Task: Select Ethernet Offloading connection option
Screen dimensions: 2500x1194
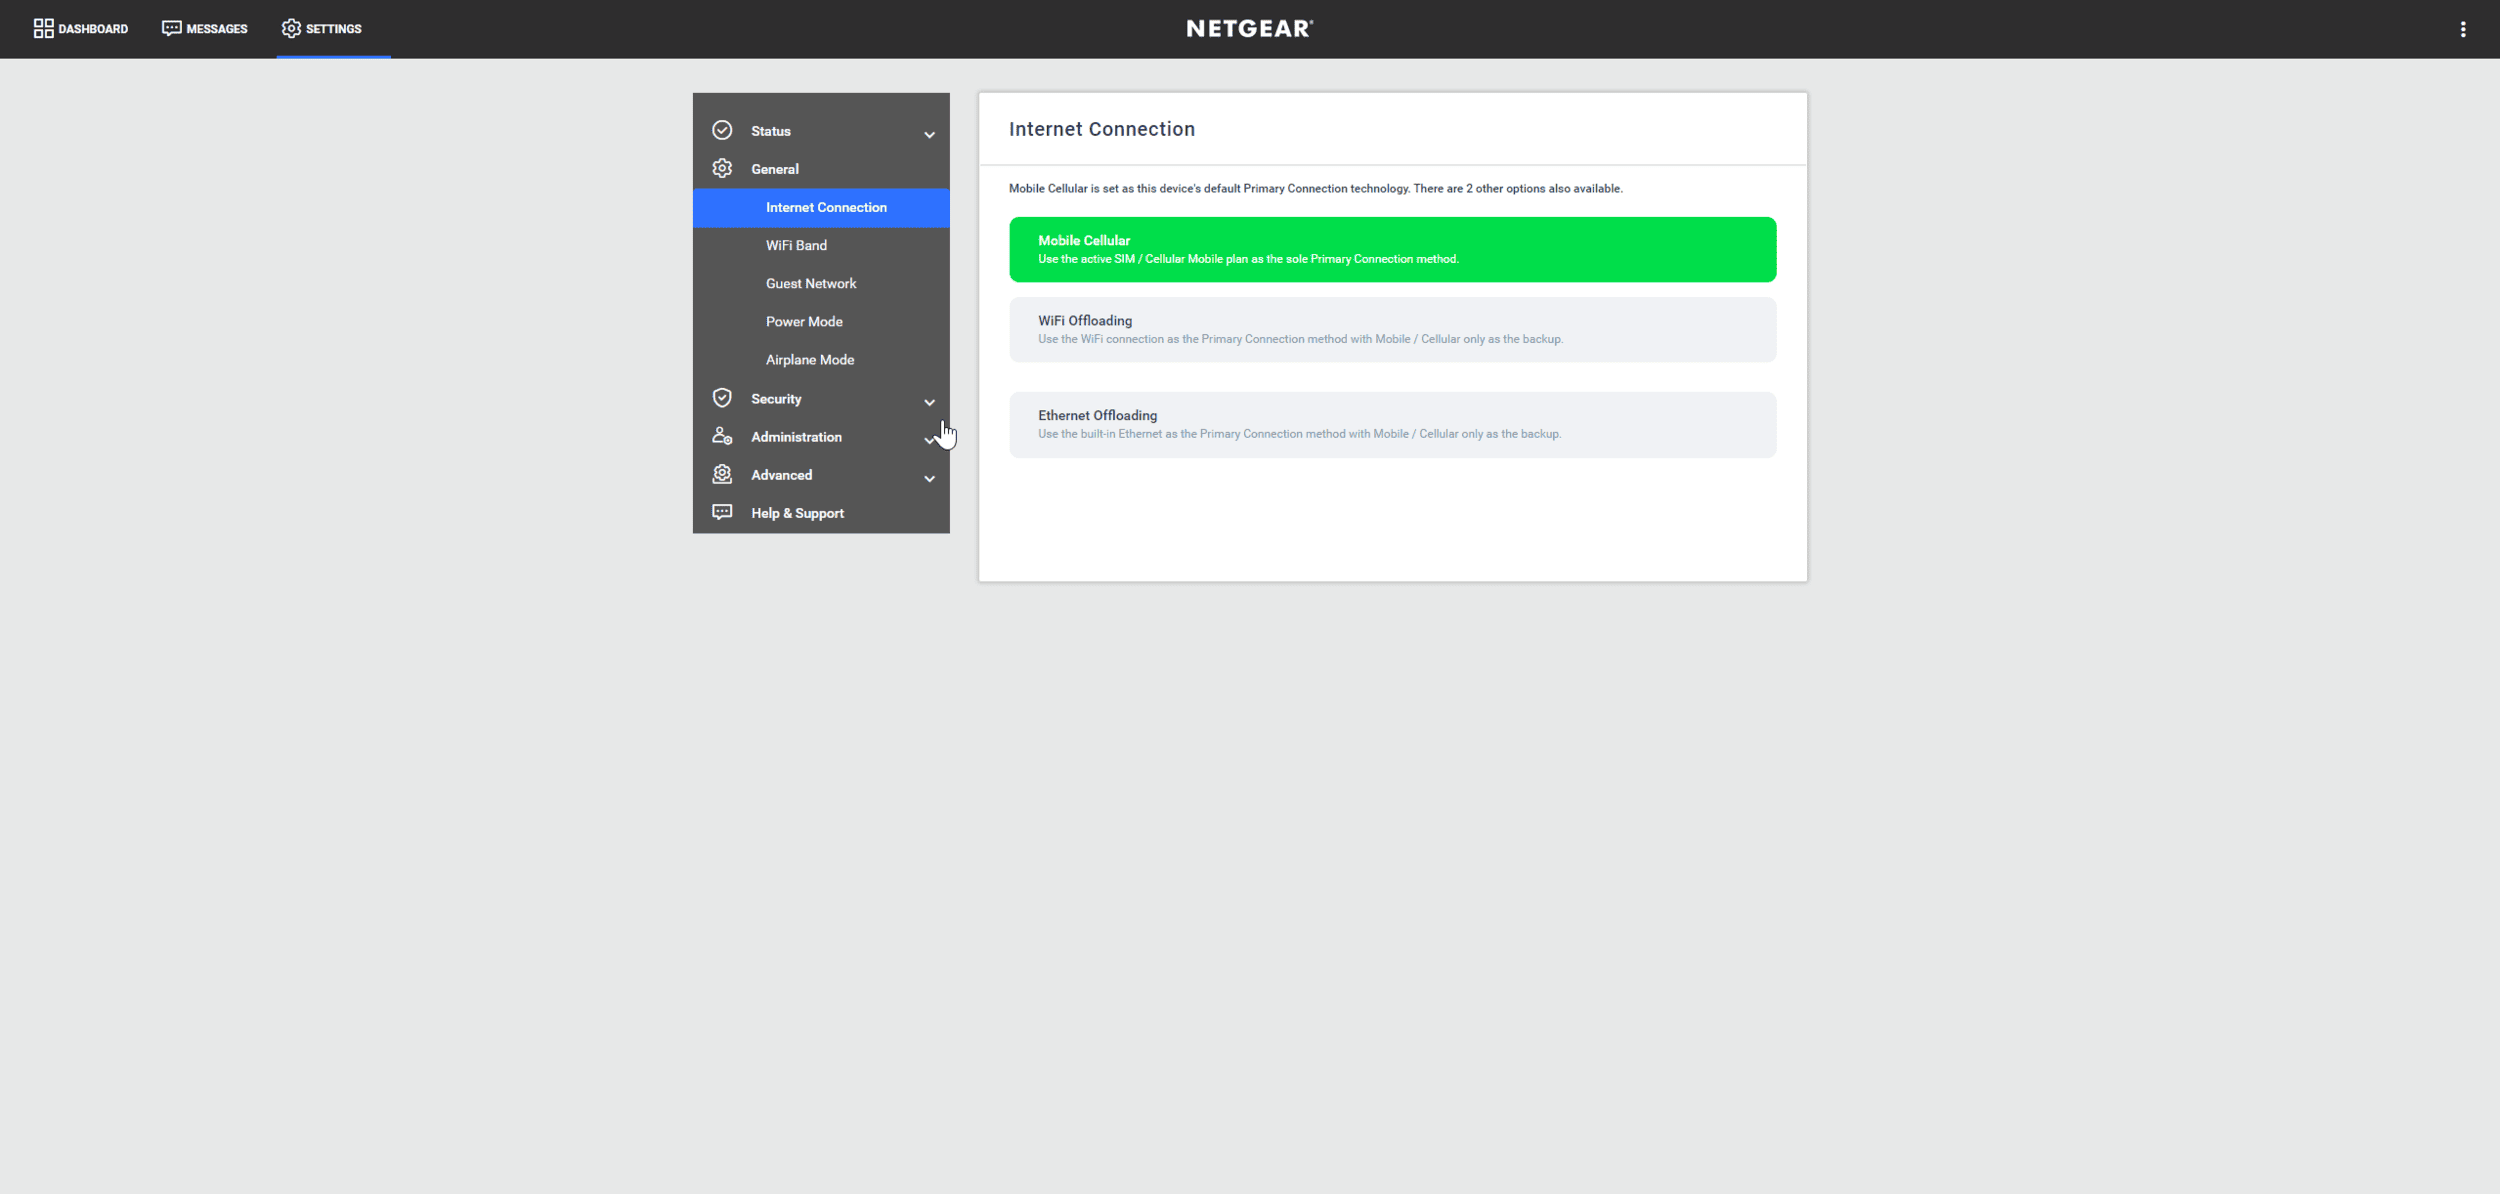Action: tap(1392, 424)
